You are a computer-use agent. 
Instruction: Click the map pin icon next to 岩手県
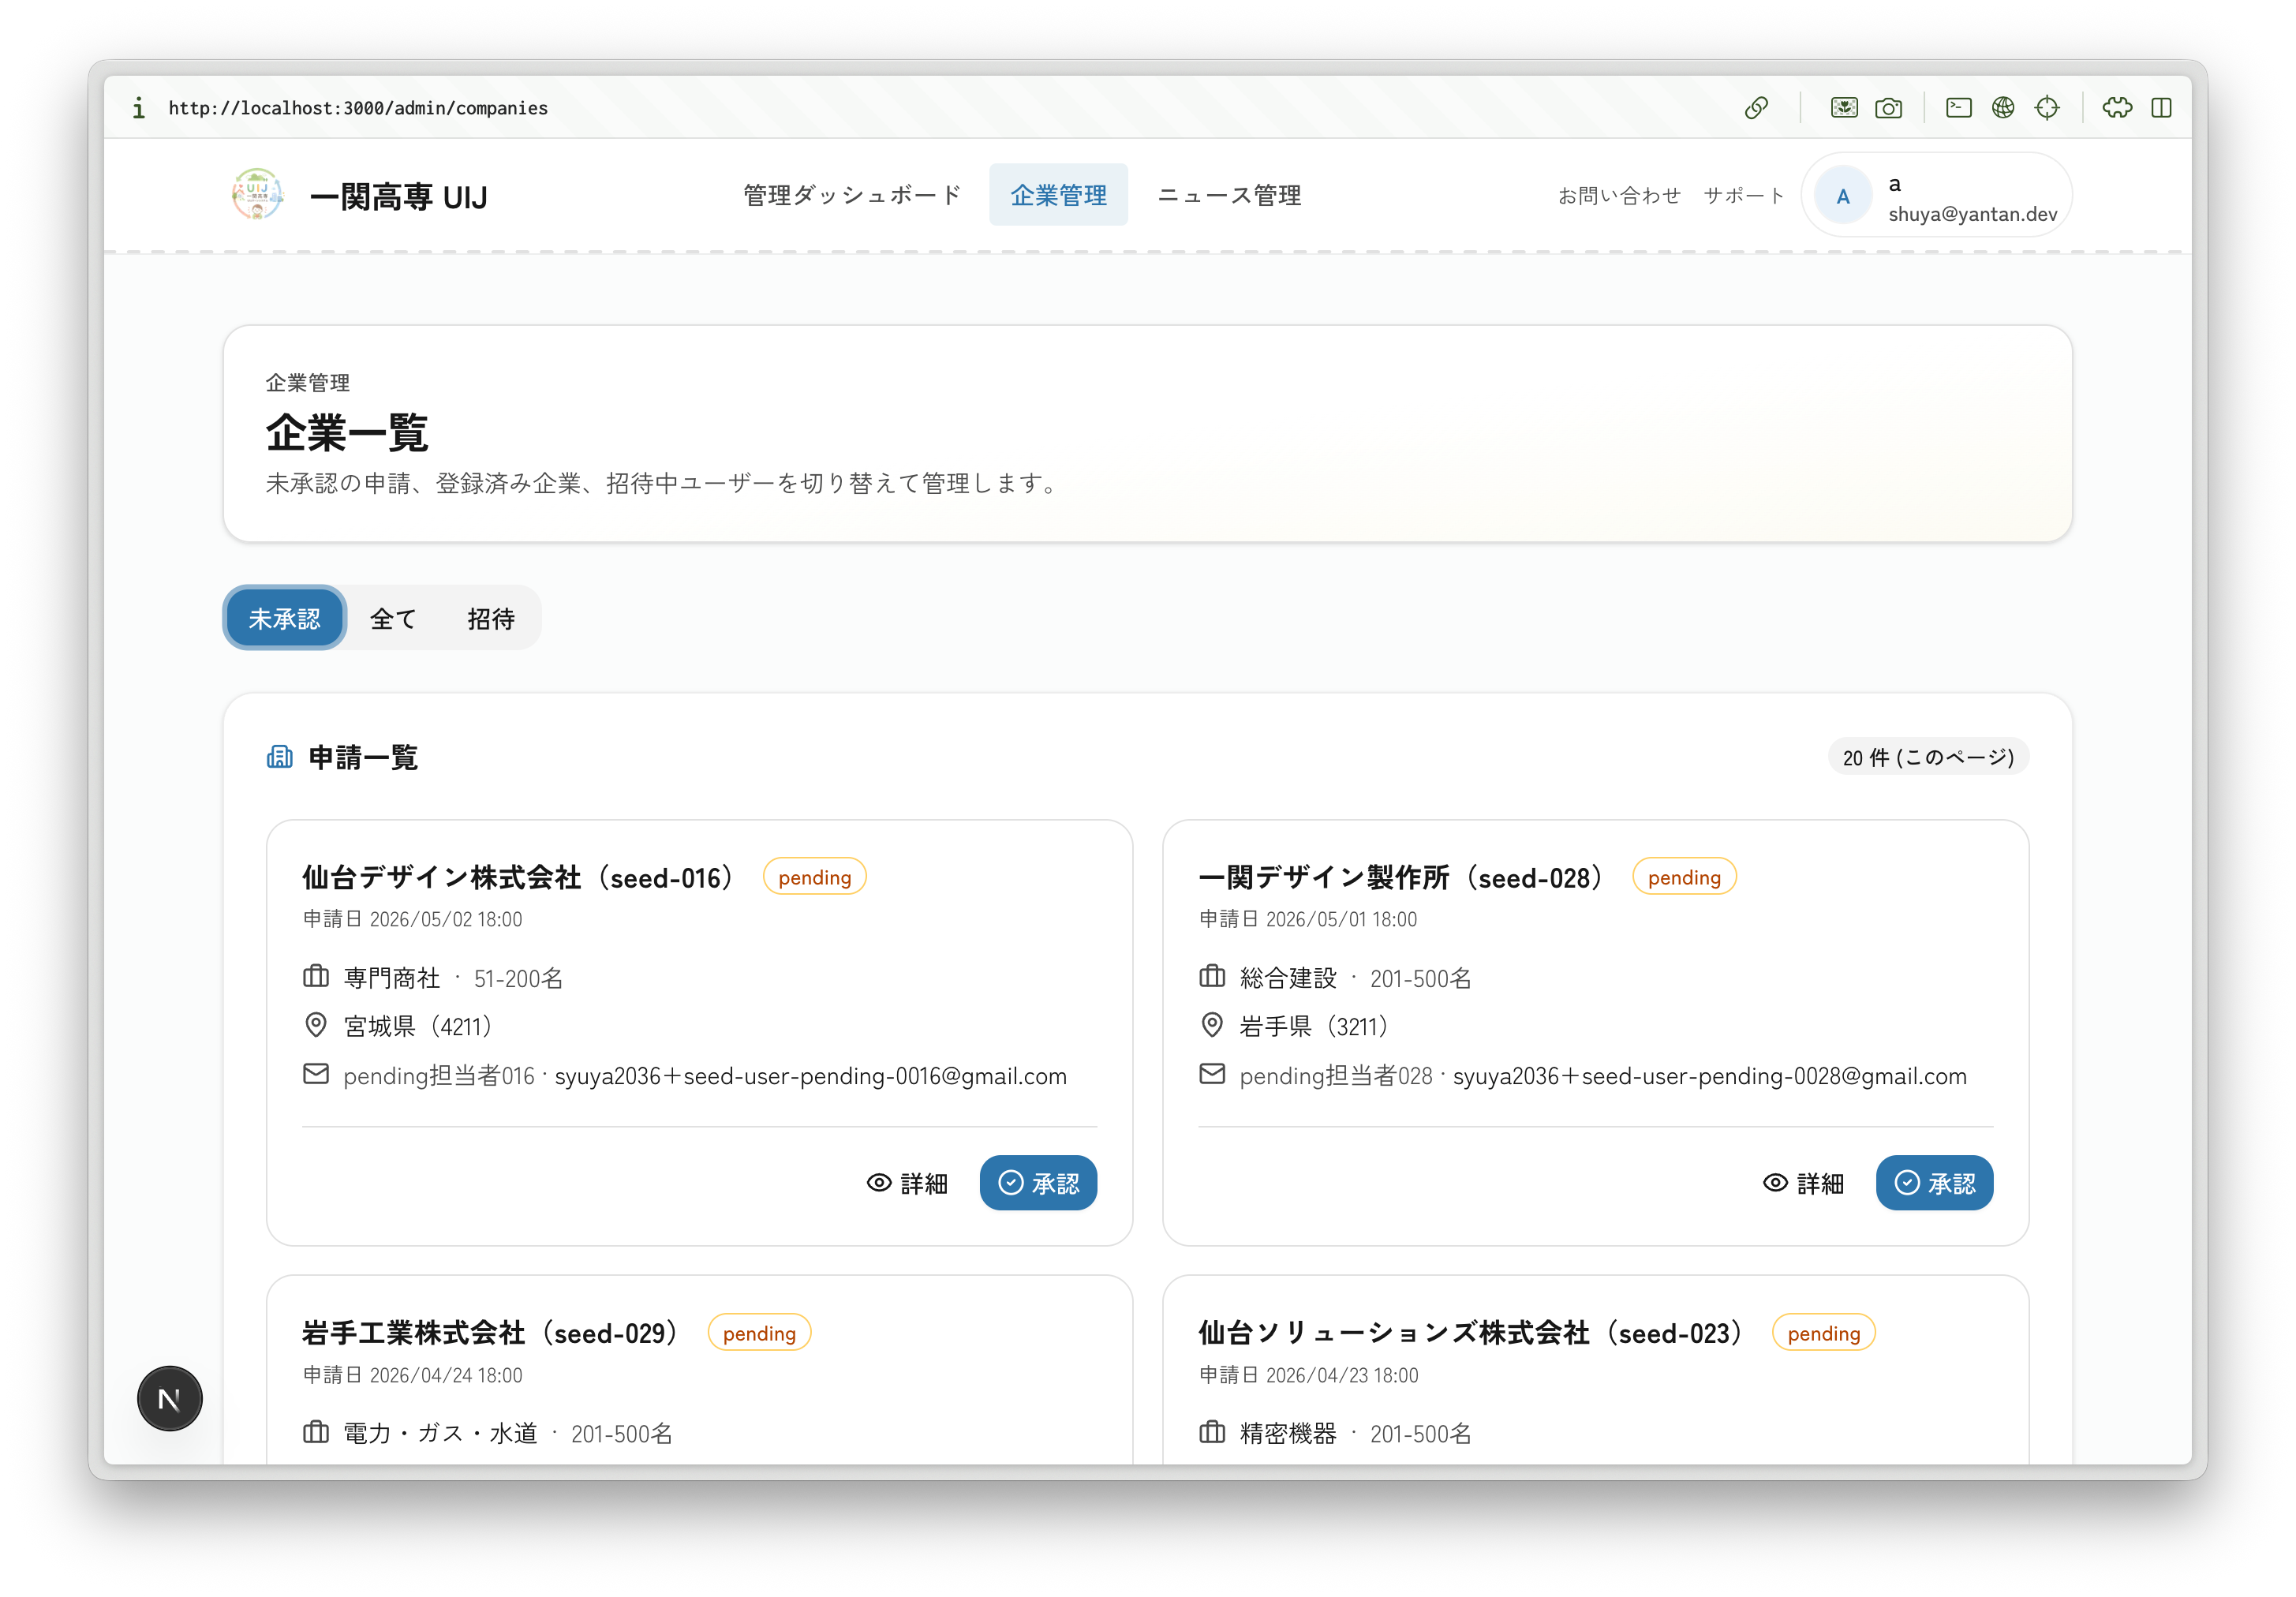tap(1212, 1025)
